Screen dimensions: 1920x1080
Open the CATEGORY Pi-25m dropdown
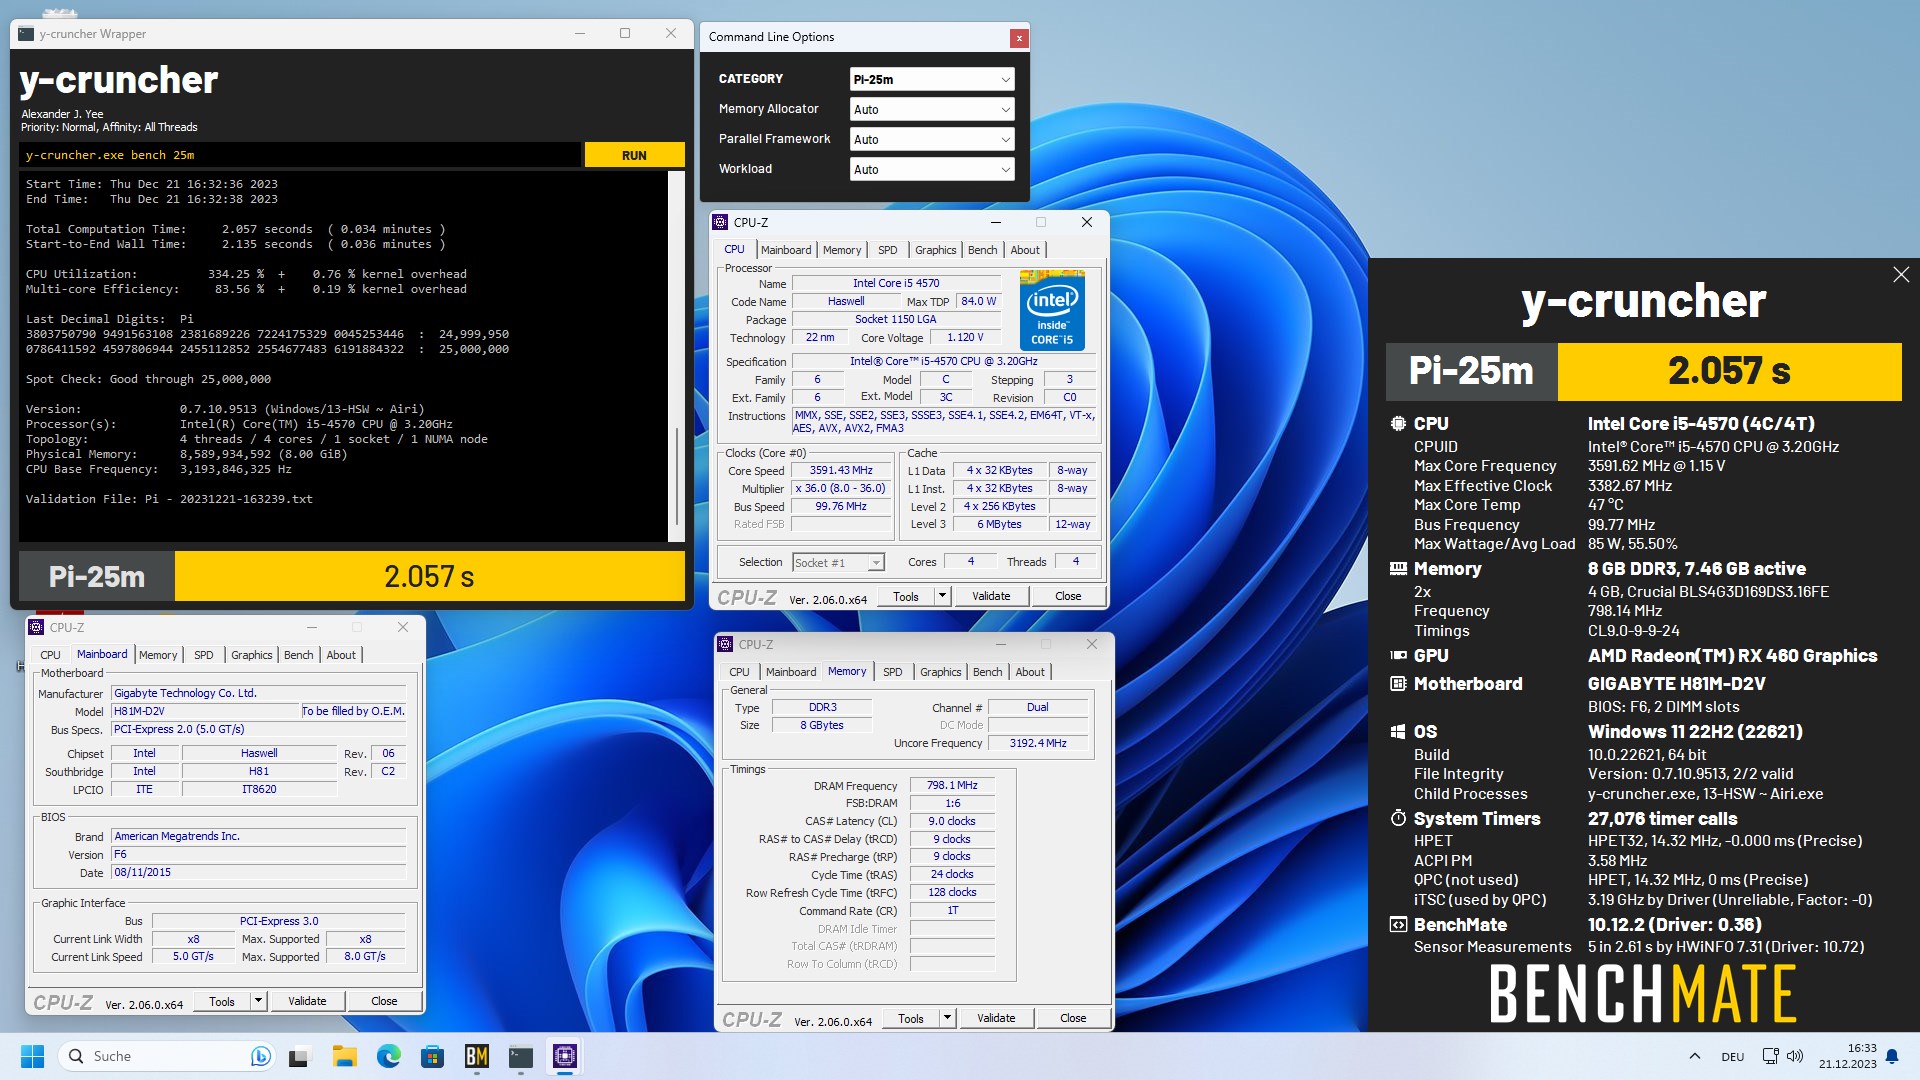931,79
